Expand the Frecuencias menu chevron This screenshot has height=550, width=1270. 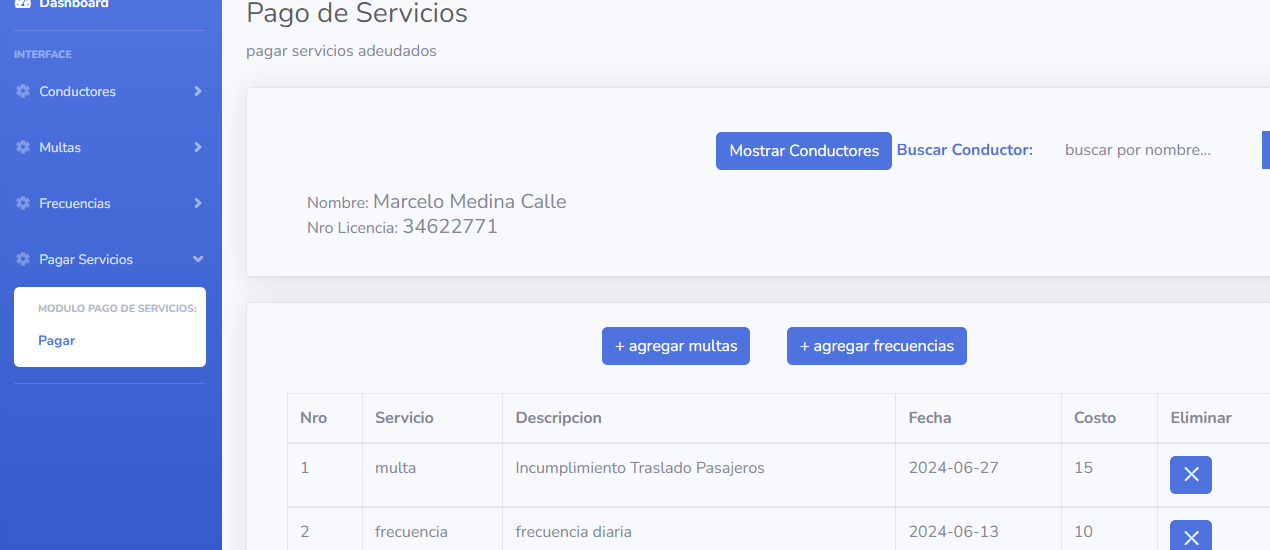(198, 203)
